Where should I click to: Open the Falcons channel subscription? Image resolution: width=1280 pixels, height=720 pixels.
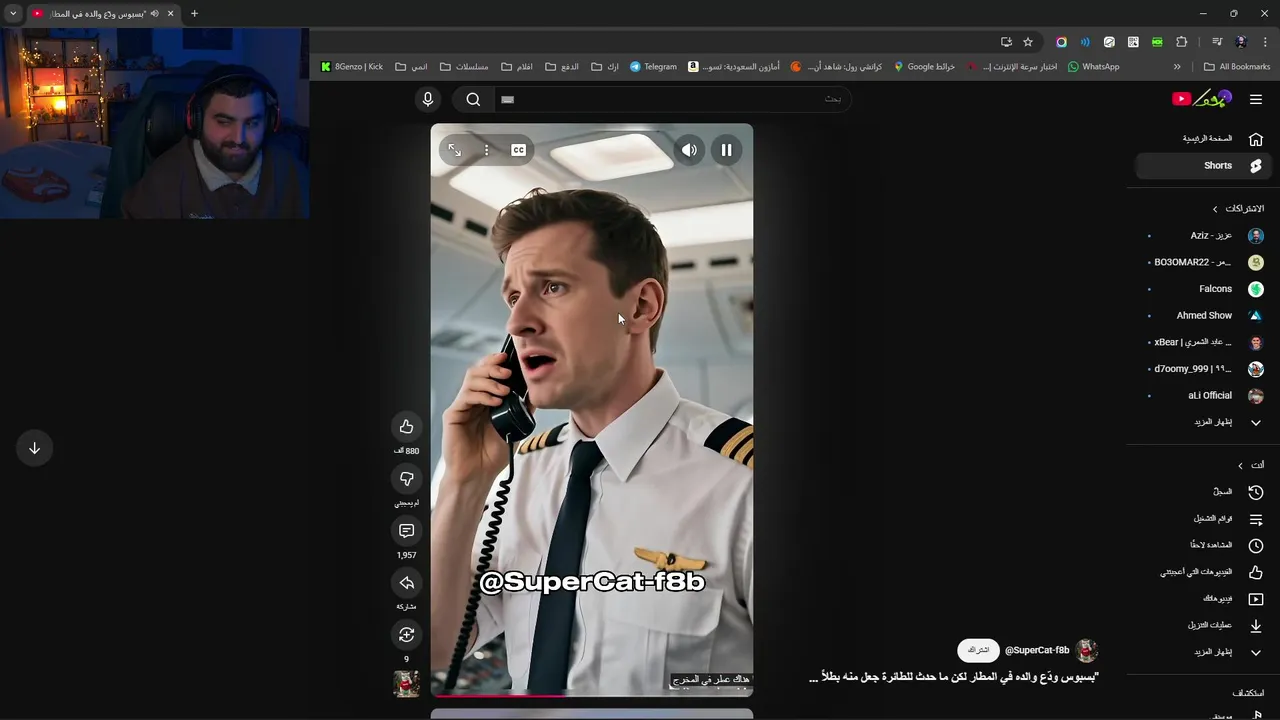click(x=1203, y=289)
